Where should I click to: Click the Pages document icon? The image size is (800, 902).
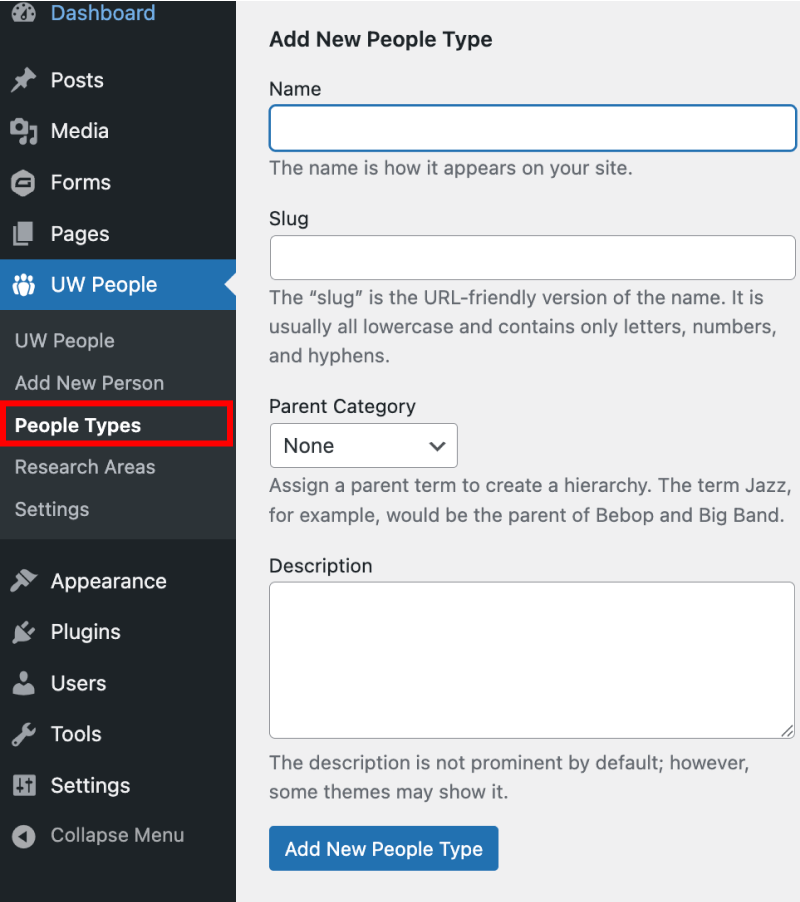tap(23, 234)
